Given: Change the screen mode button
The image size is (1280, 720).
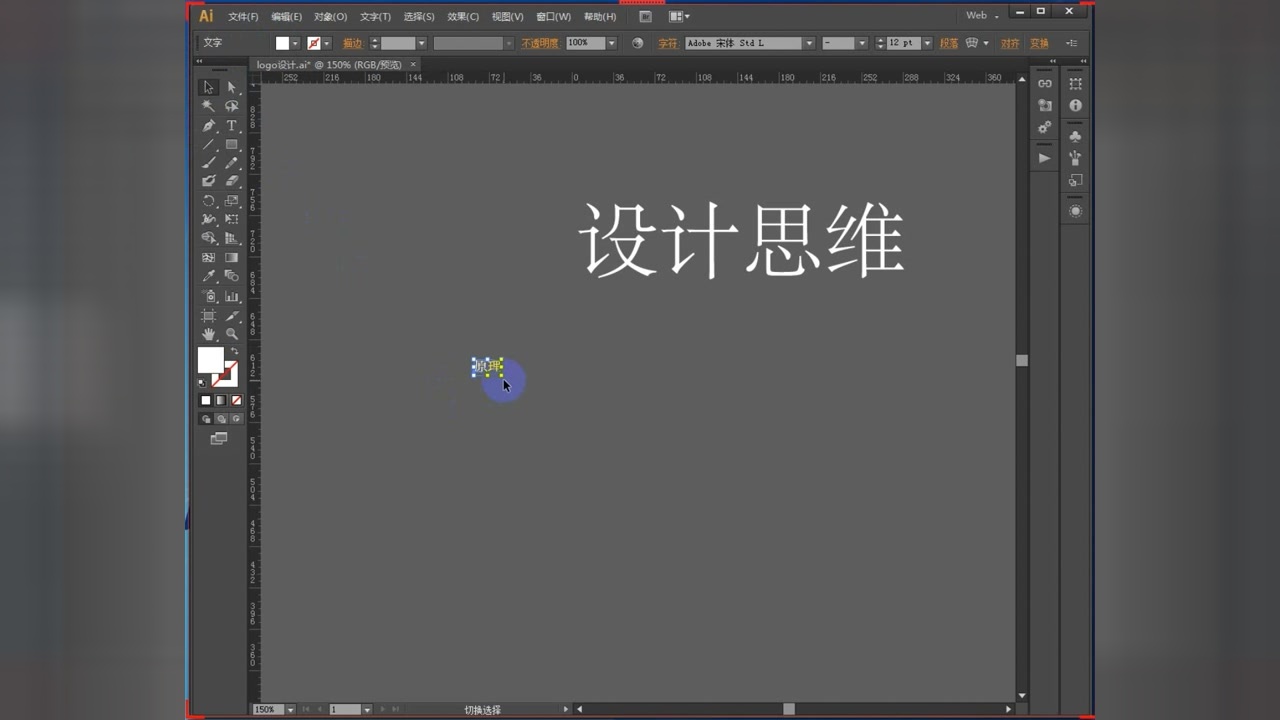Looking at the screenshot, I should (219, 439).
